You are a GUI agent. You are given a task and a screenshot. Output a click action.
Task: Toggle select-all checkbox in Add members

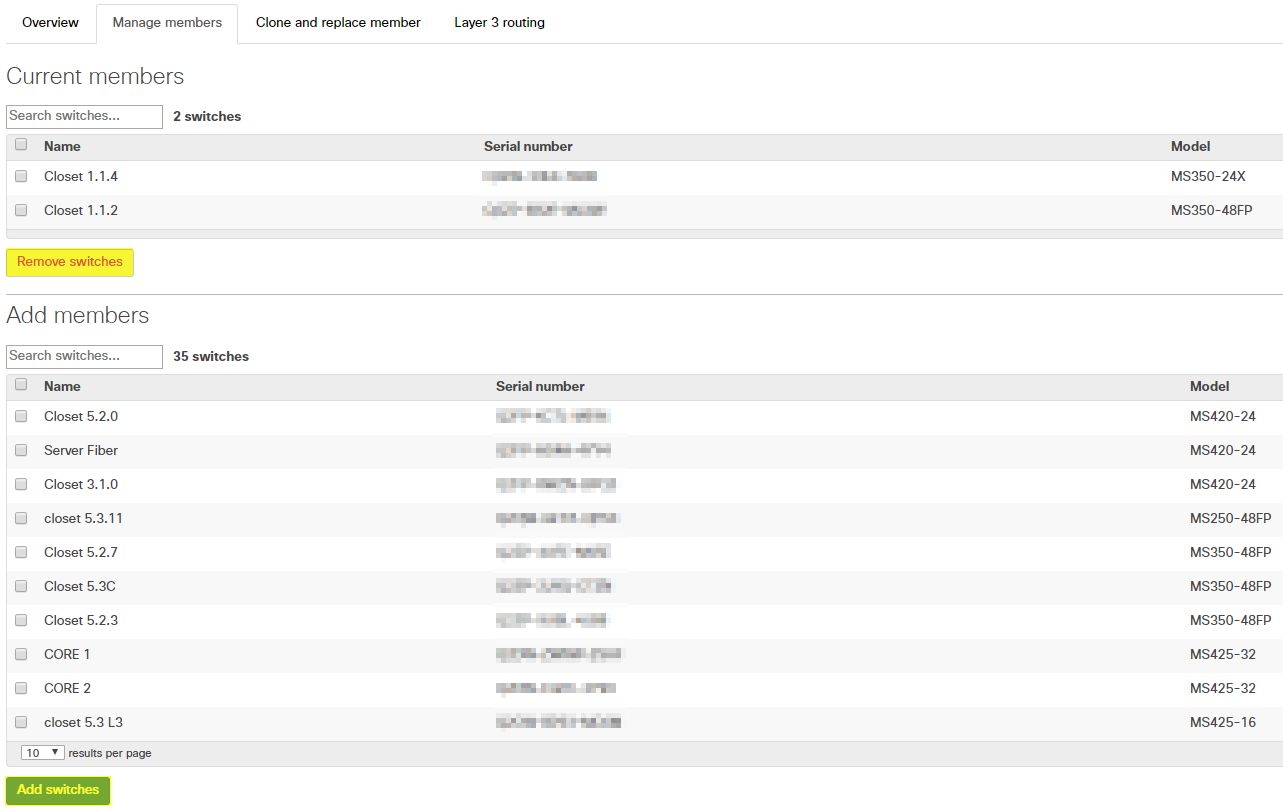21,385
